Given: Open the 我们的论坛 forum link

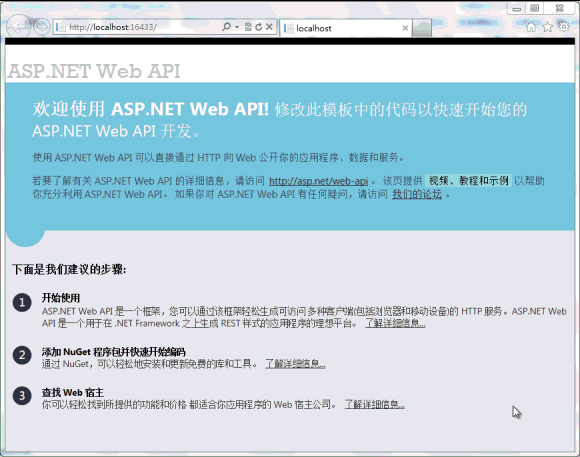Looking at the screenshot, I should point(417,194).
